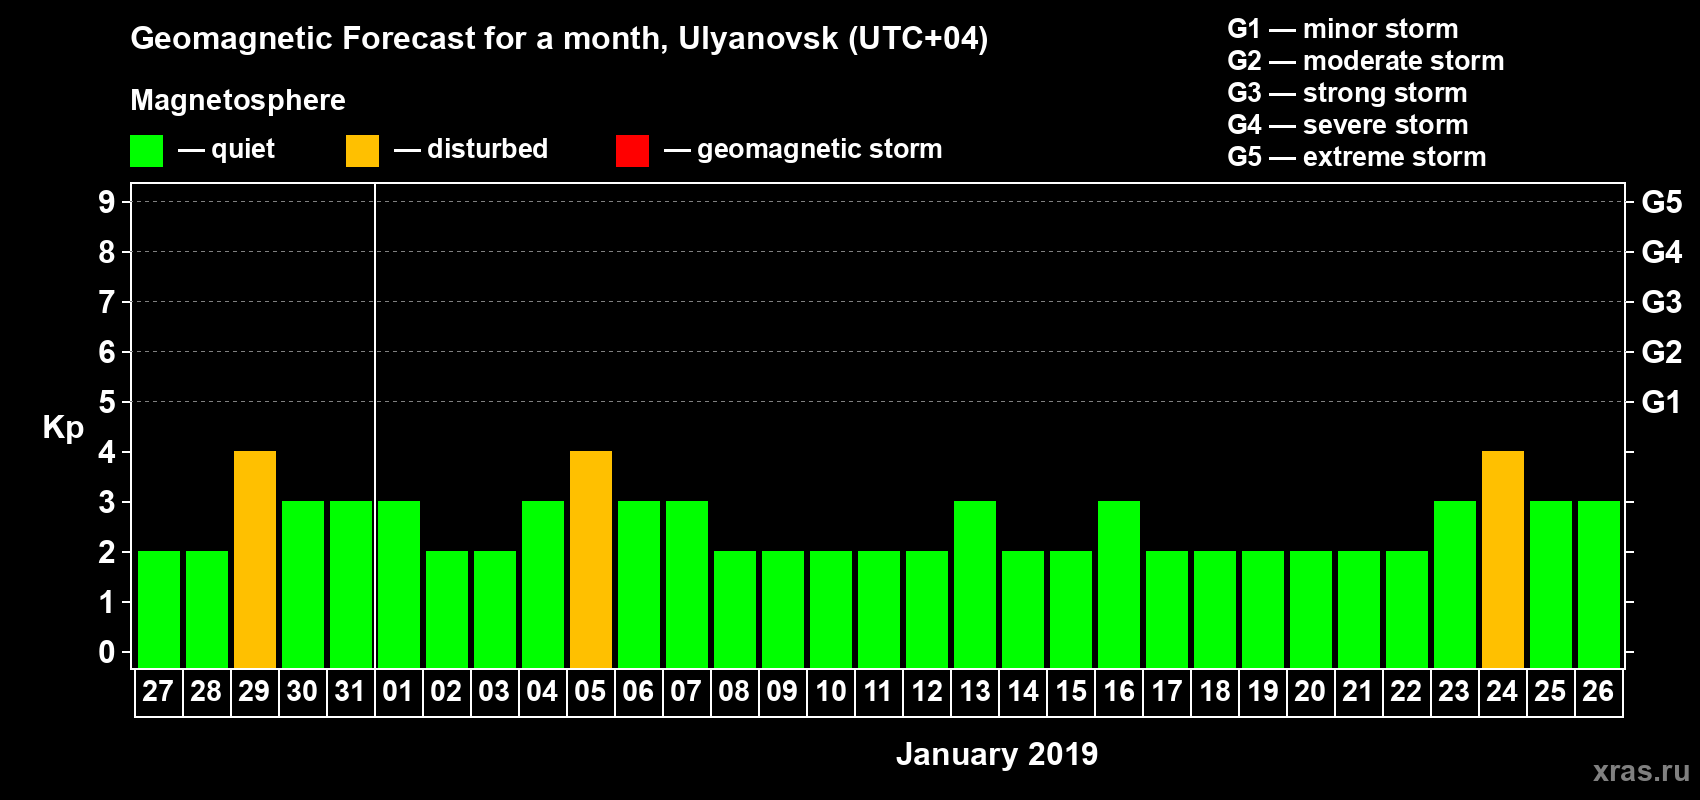Click the date label 31
This screenshot has height=800, width=1700.
(x=350, y=692)
